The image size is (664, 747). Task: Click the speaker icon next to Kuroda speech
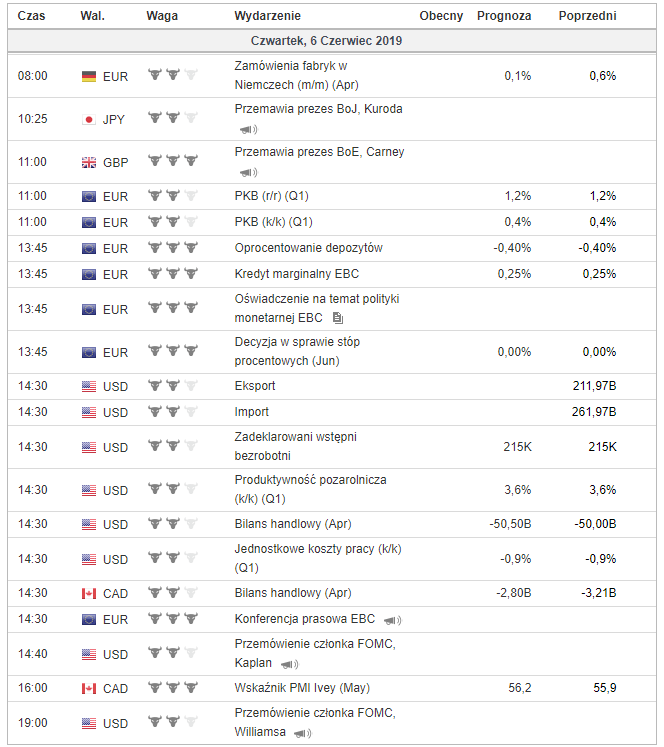coord(247,129)
